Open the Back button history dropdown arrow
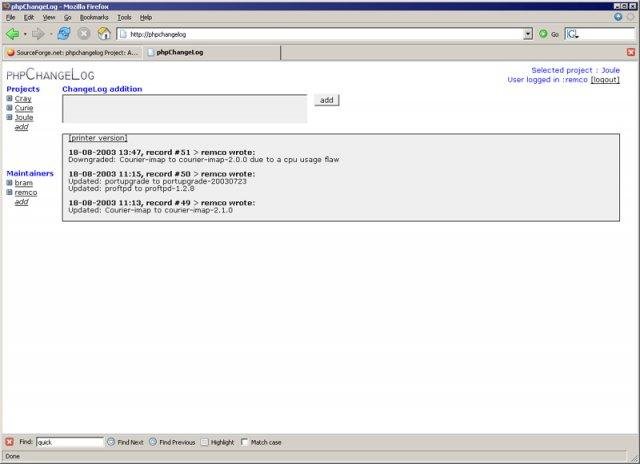The width and height of the screenshot is (640, 464). coord(25,34)
